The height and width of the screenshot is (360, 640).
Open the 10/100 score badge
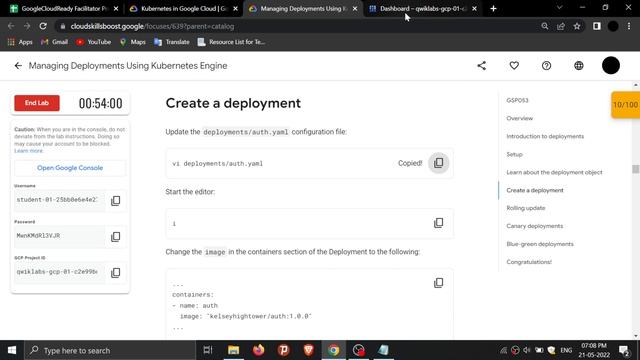tap(625, 105)
